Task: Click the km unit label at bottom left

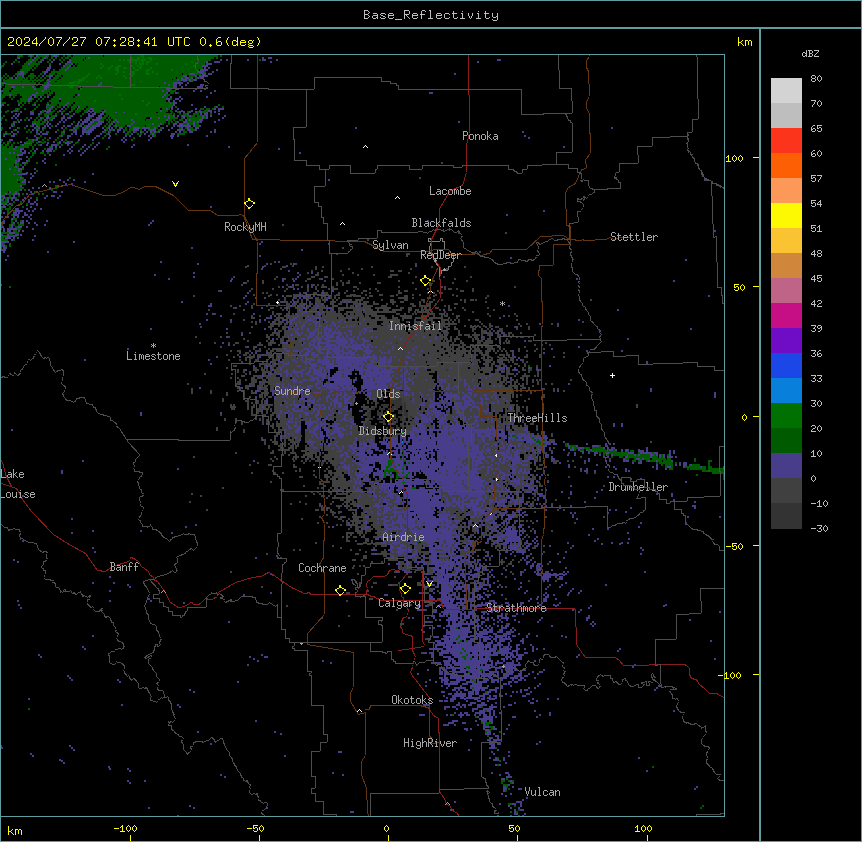Action: [x=15, y=830]
